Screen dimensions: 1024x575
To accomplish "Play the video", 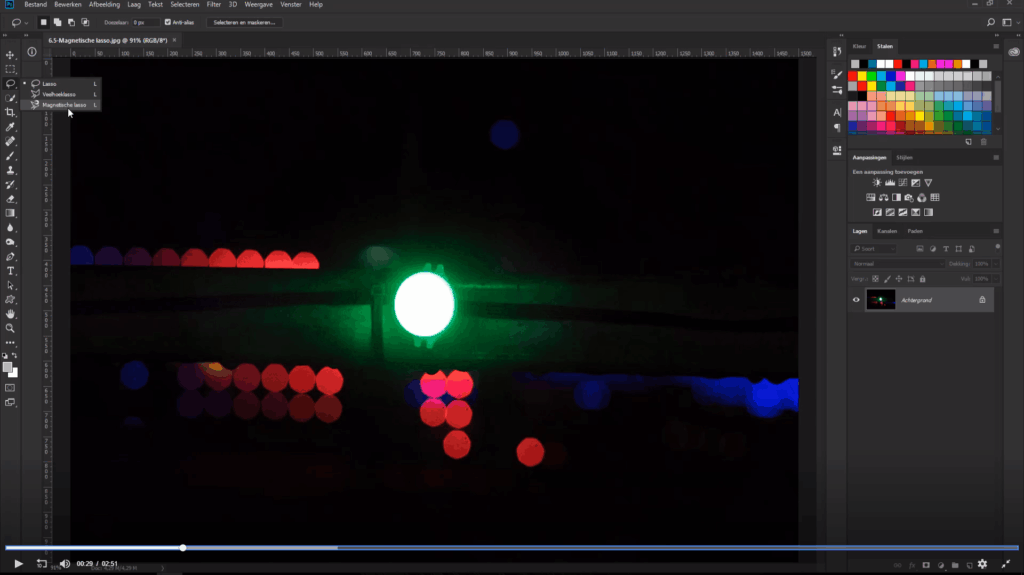I will 18,563.
